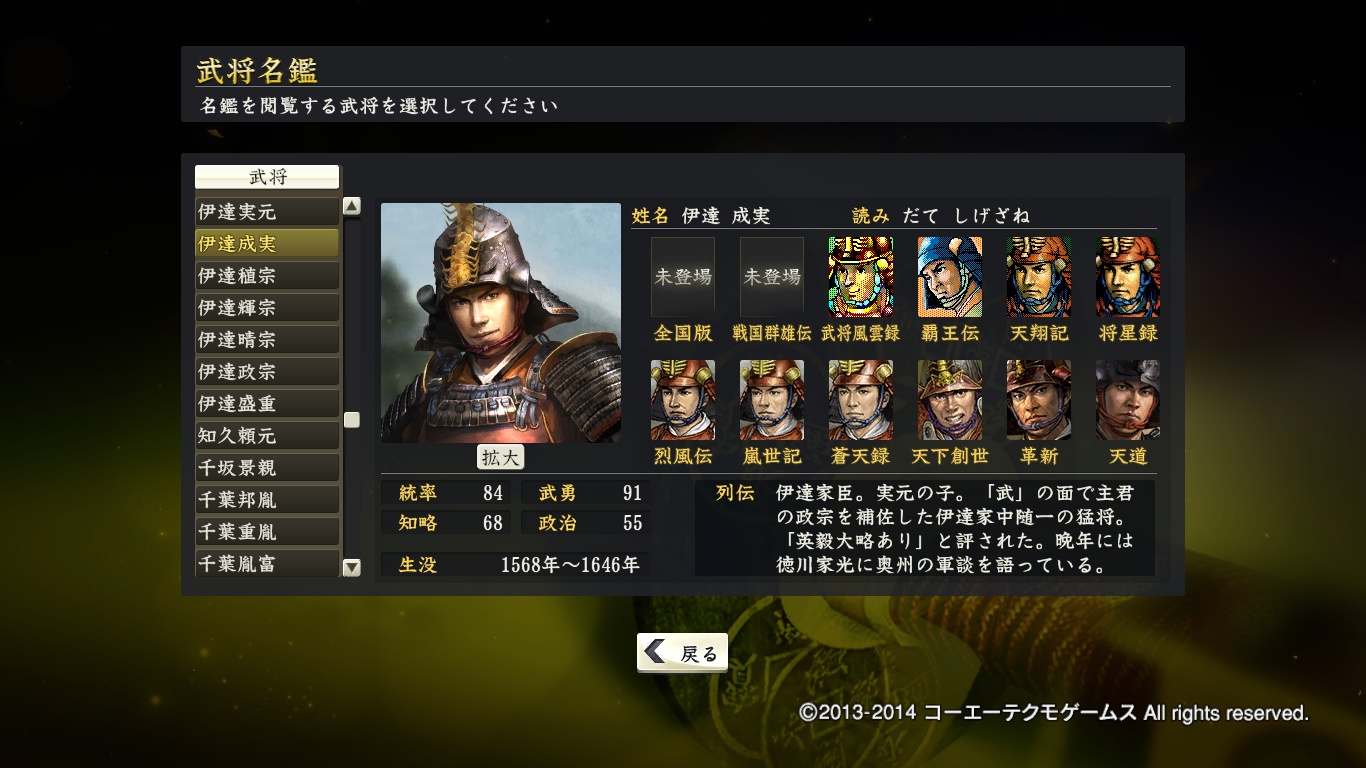Select 伊達輝宗 in the list
The width and height of the screenshot is (1366, 768).
(x=267, y=308)
